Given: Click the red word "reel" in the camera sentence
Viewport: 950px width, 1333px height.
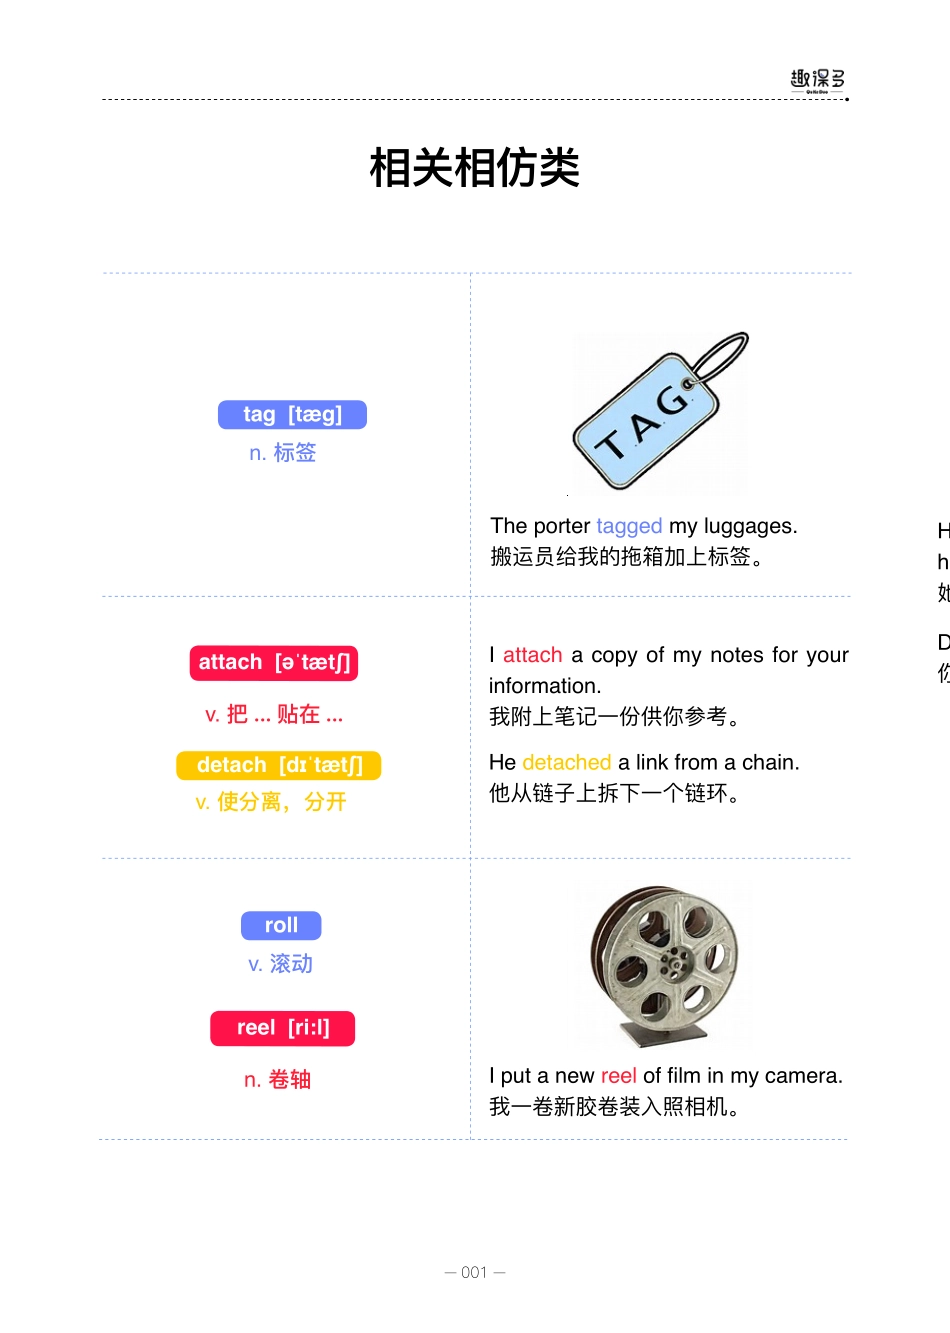Looking at the screenshot, I should pyautogui.click(x=618, y=1076).
